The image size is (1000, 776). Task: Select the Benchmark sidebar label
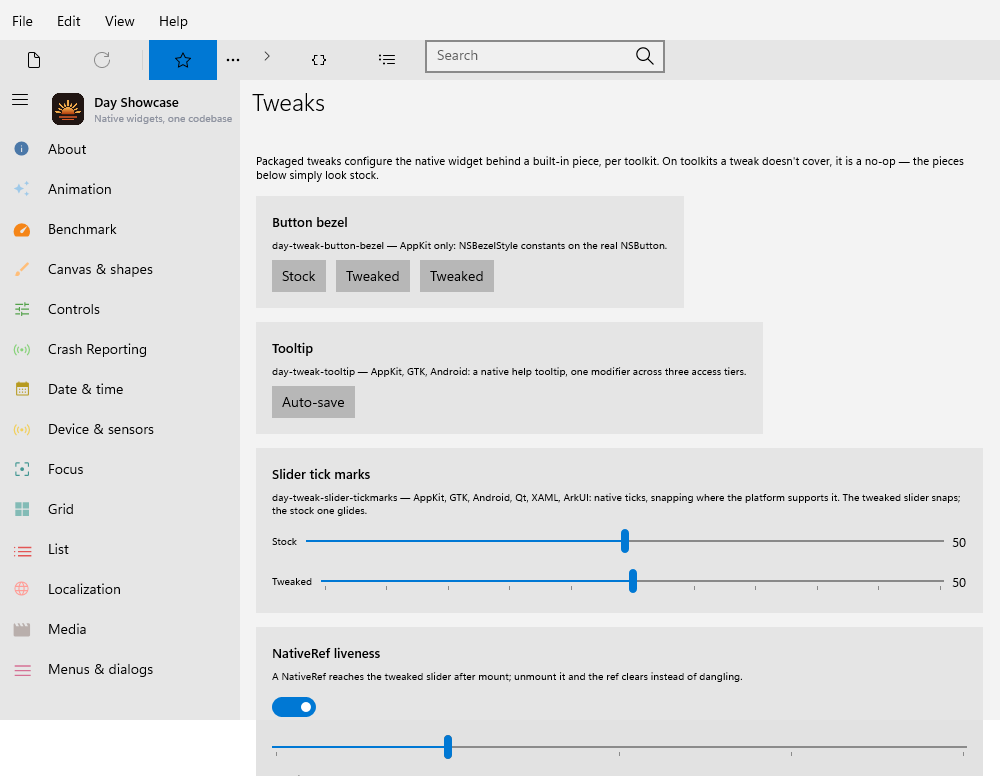pos(82,230)
